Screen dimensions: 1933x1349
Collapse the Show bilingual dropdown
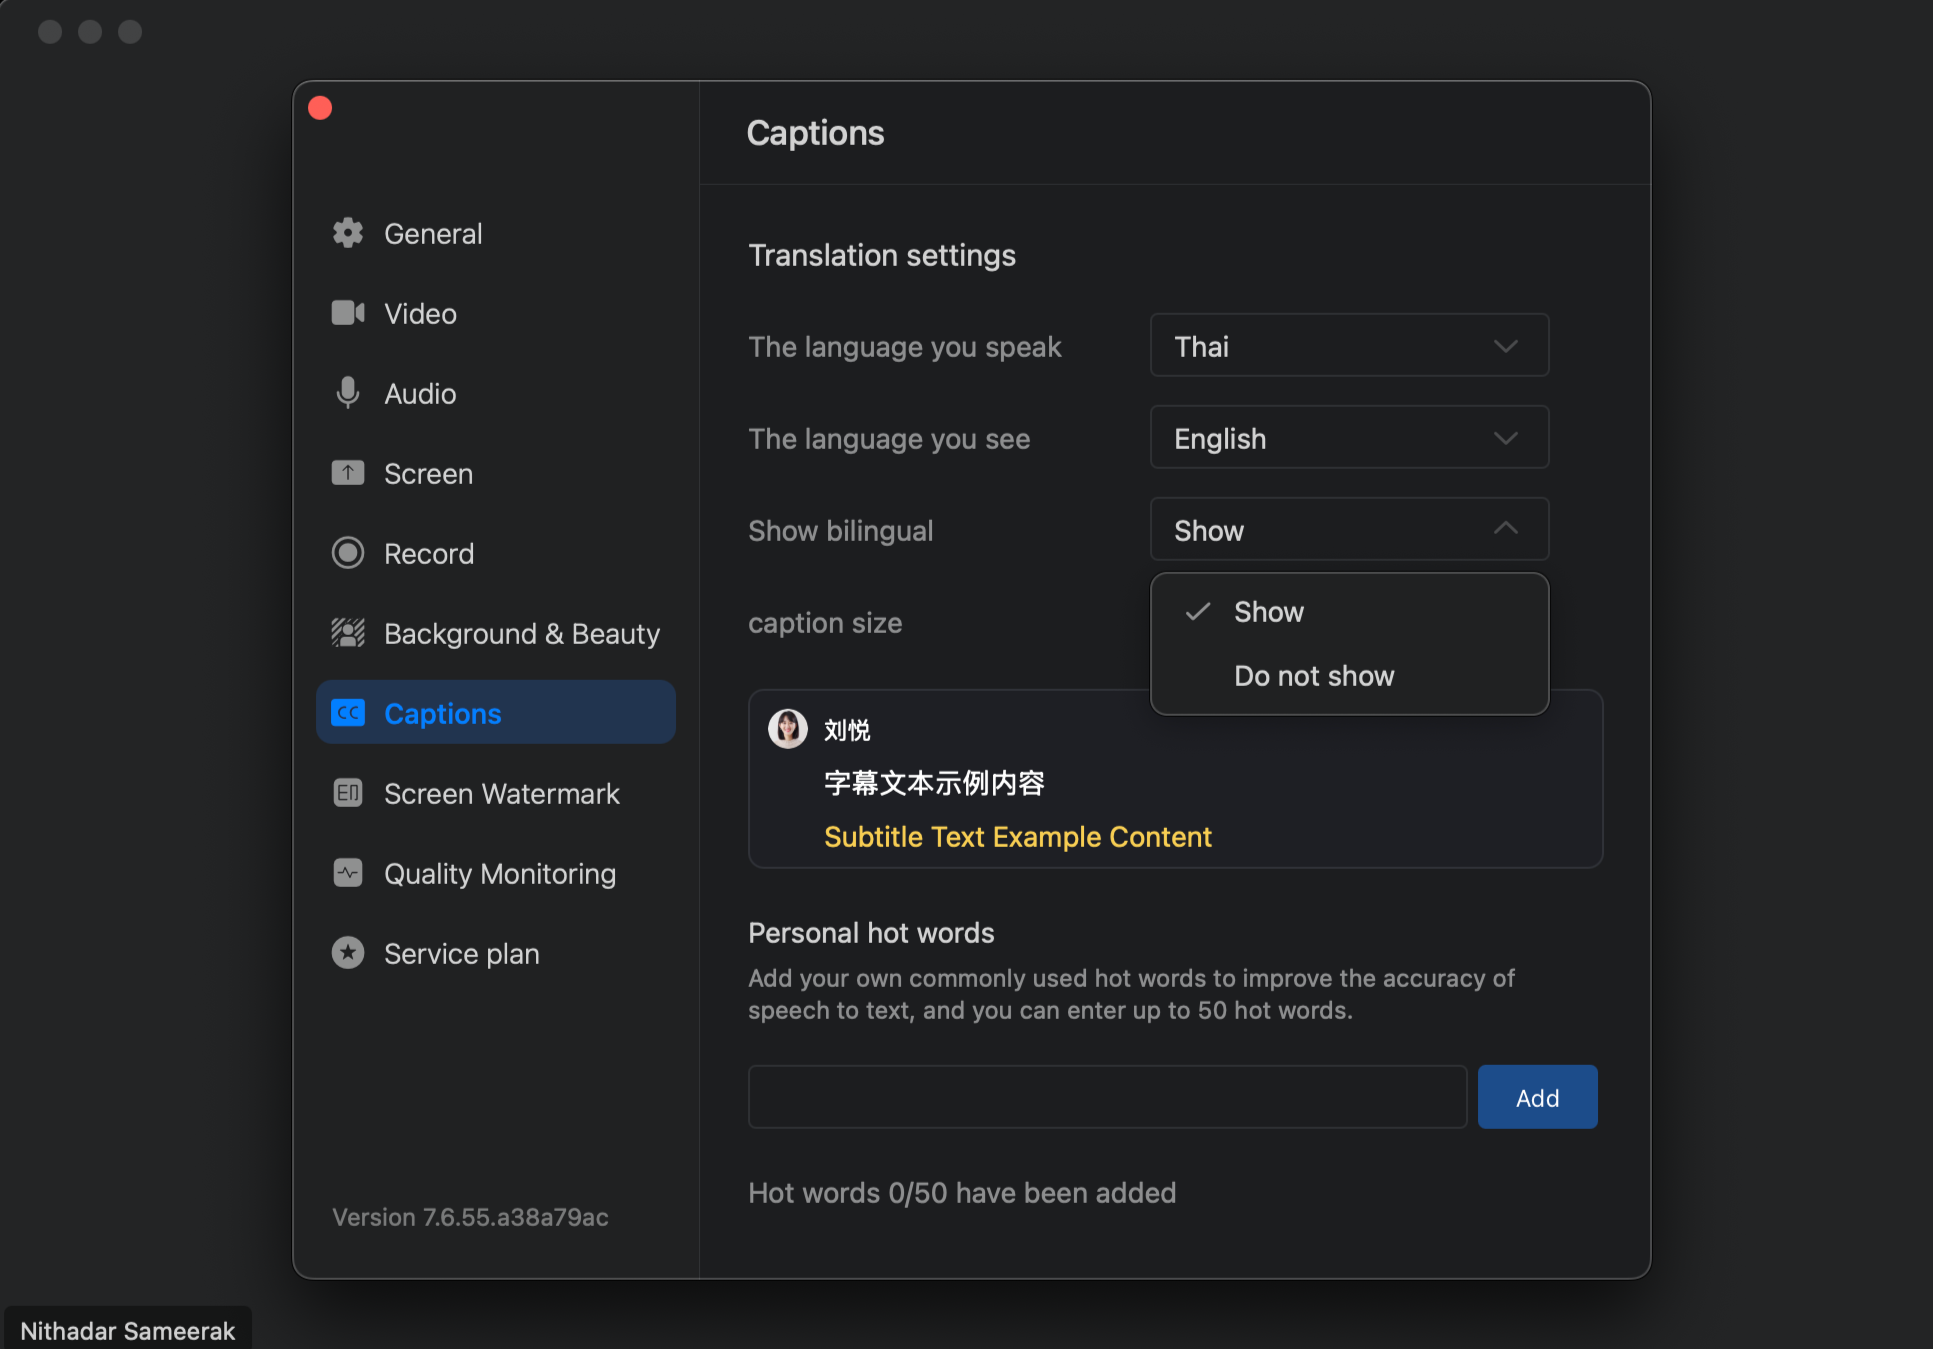[1348, 530]
